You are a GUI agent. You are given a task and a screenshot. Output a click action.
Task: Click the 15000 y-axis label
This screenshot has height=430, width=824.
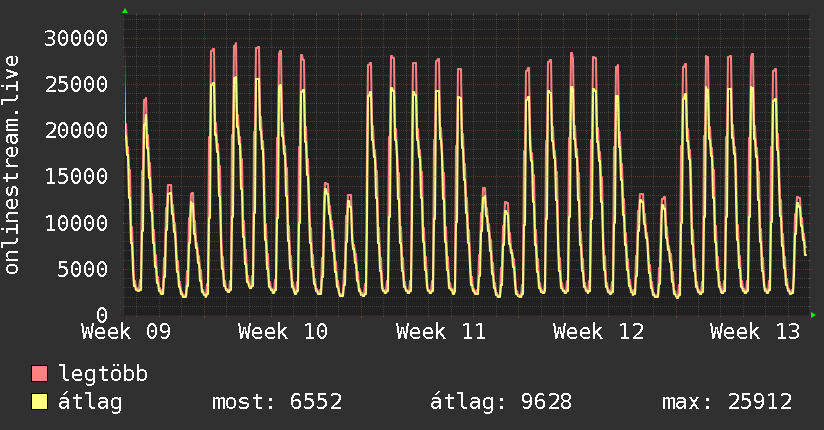(x=76, y=177)
